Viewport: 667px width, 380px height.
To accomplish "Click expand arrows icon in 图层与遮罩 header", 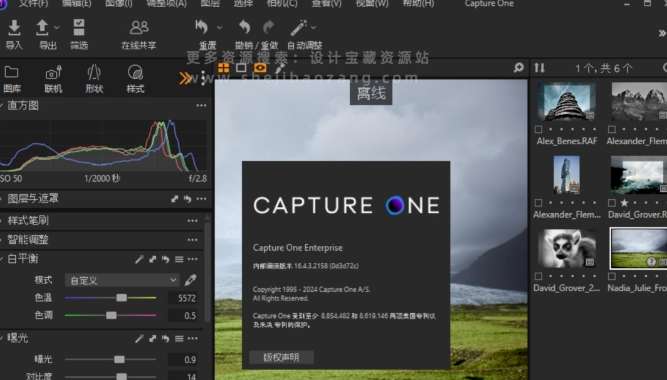I will 174,198.
